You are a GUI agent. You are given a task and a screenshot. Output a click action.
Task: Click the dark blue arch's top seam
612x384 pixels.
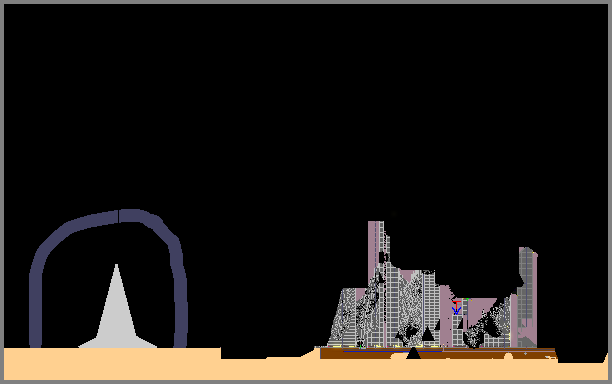coord(118,216)
